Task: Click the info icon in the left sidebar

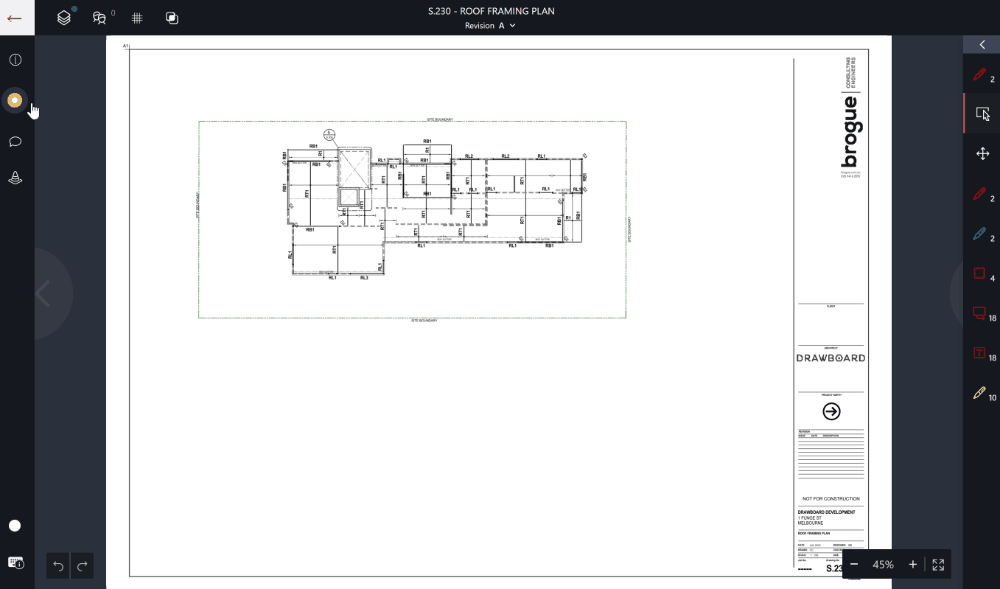Action: click(15, 59)
